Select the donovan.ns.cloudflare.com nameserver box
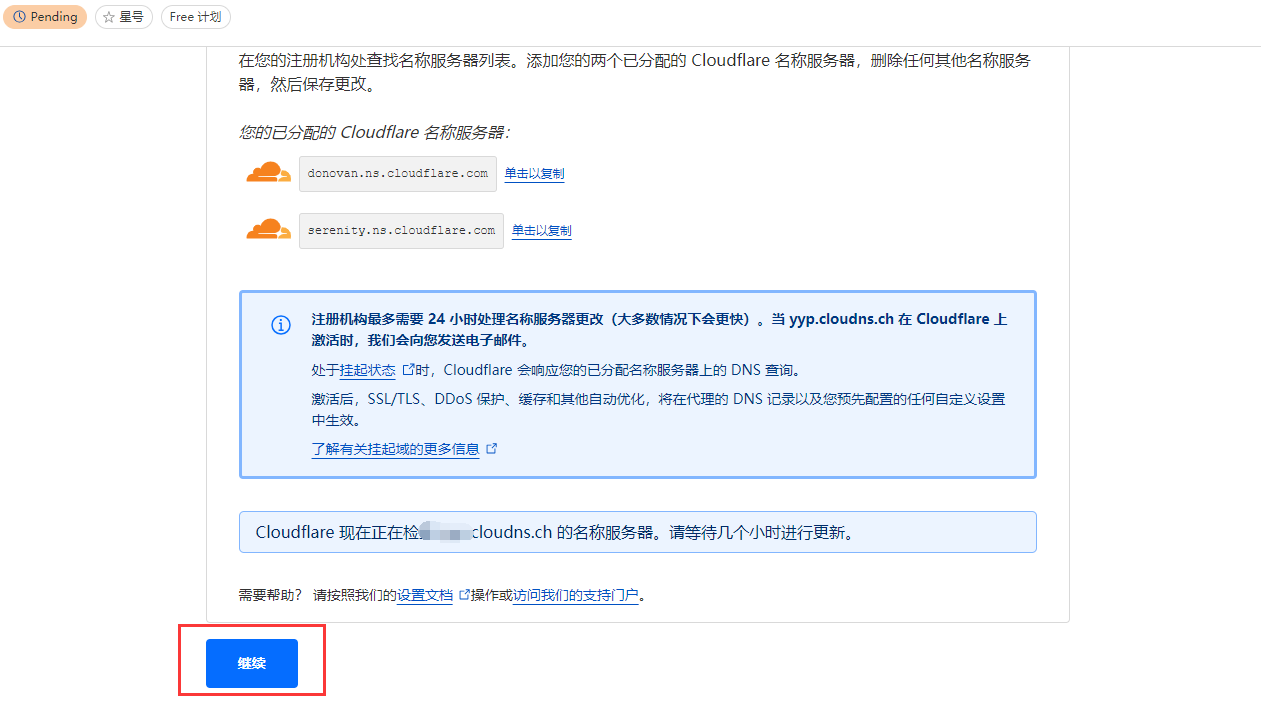This screenshot has height=722, width=1261. (398, 173)
